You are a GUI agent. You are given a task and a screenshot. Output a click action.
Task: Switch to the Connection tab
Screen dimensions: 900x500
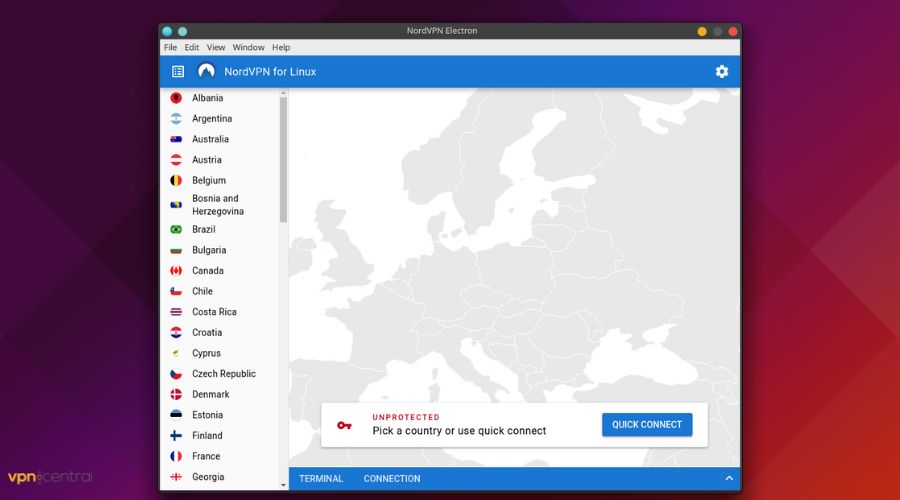(392, 479)
